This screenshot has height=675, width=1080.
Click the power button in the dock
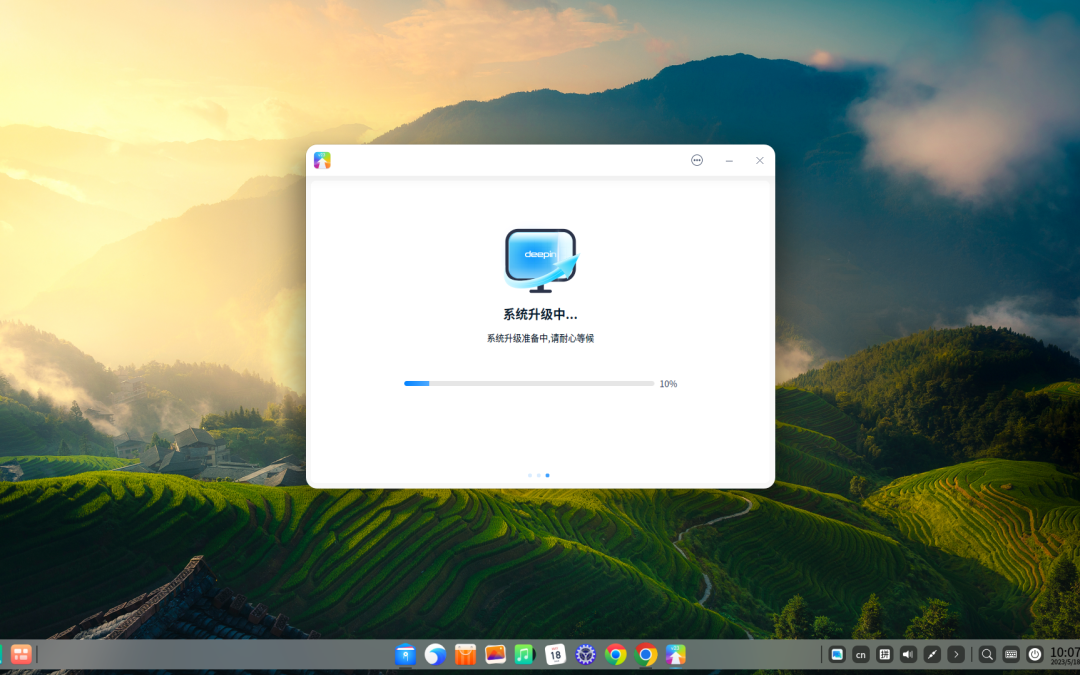click(1035, 654)
